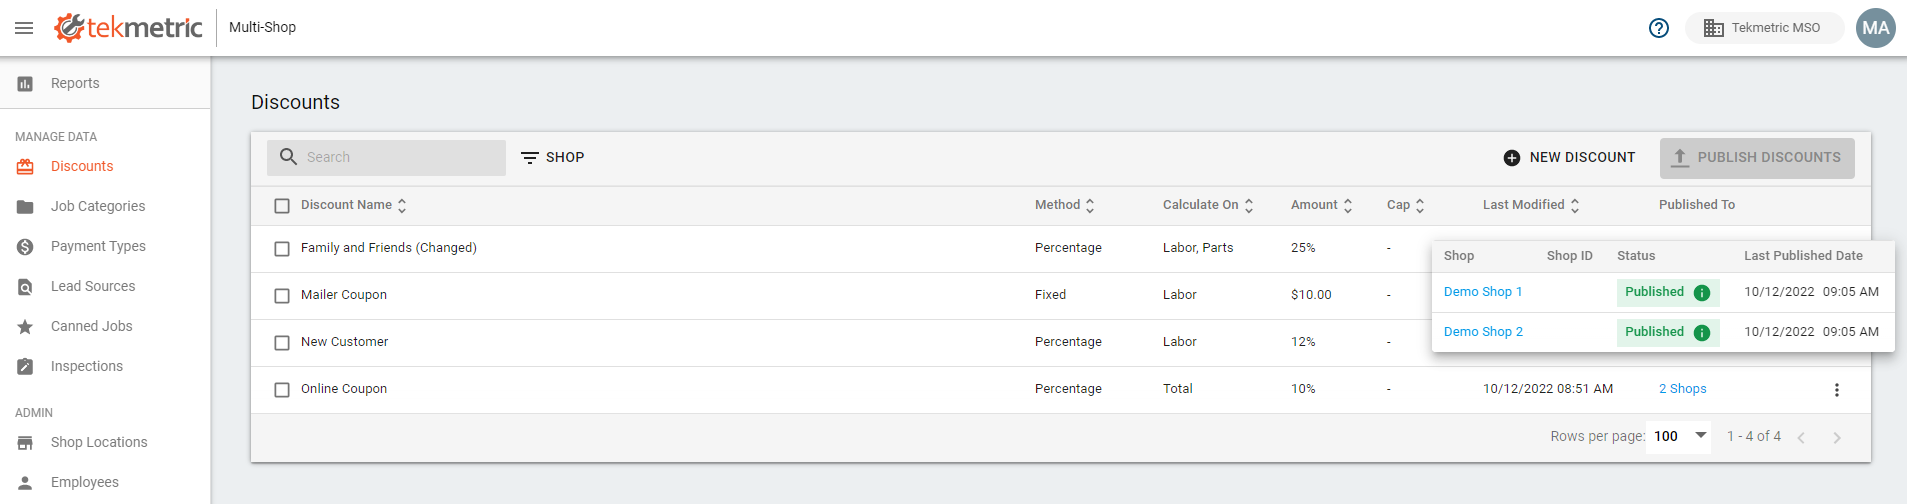1907x504 pixels.
Task: Go to next page of discounts
Action: (x=1837, y=437)
